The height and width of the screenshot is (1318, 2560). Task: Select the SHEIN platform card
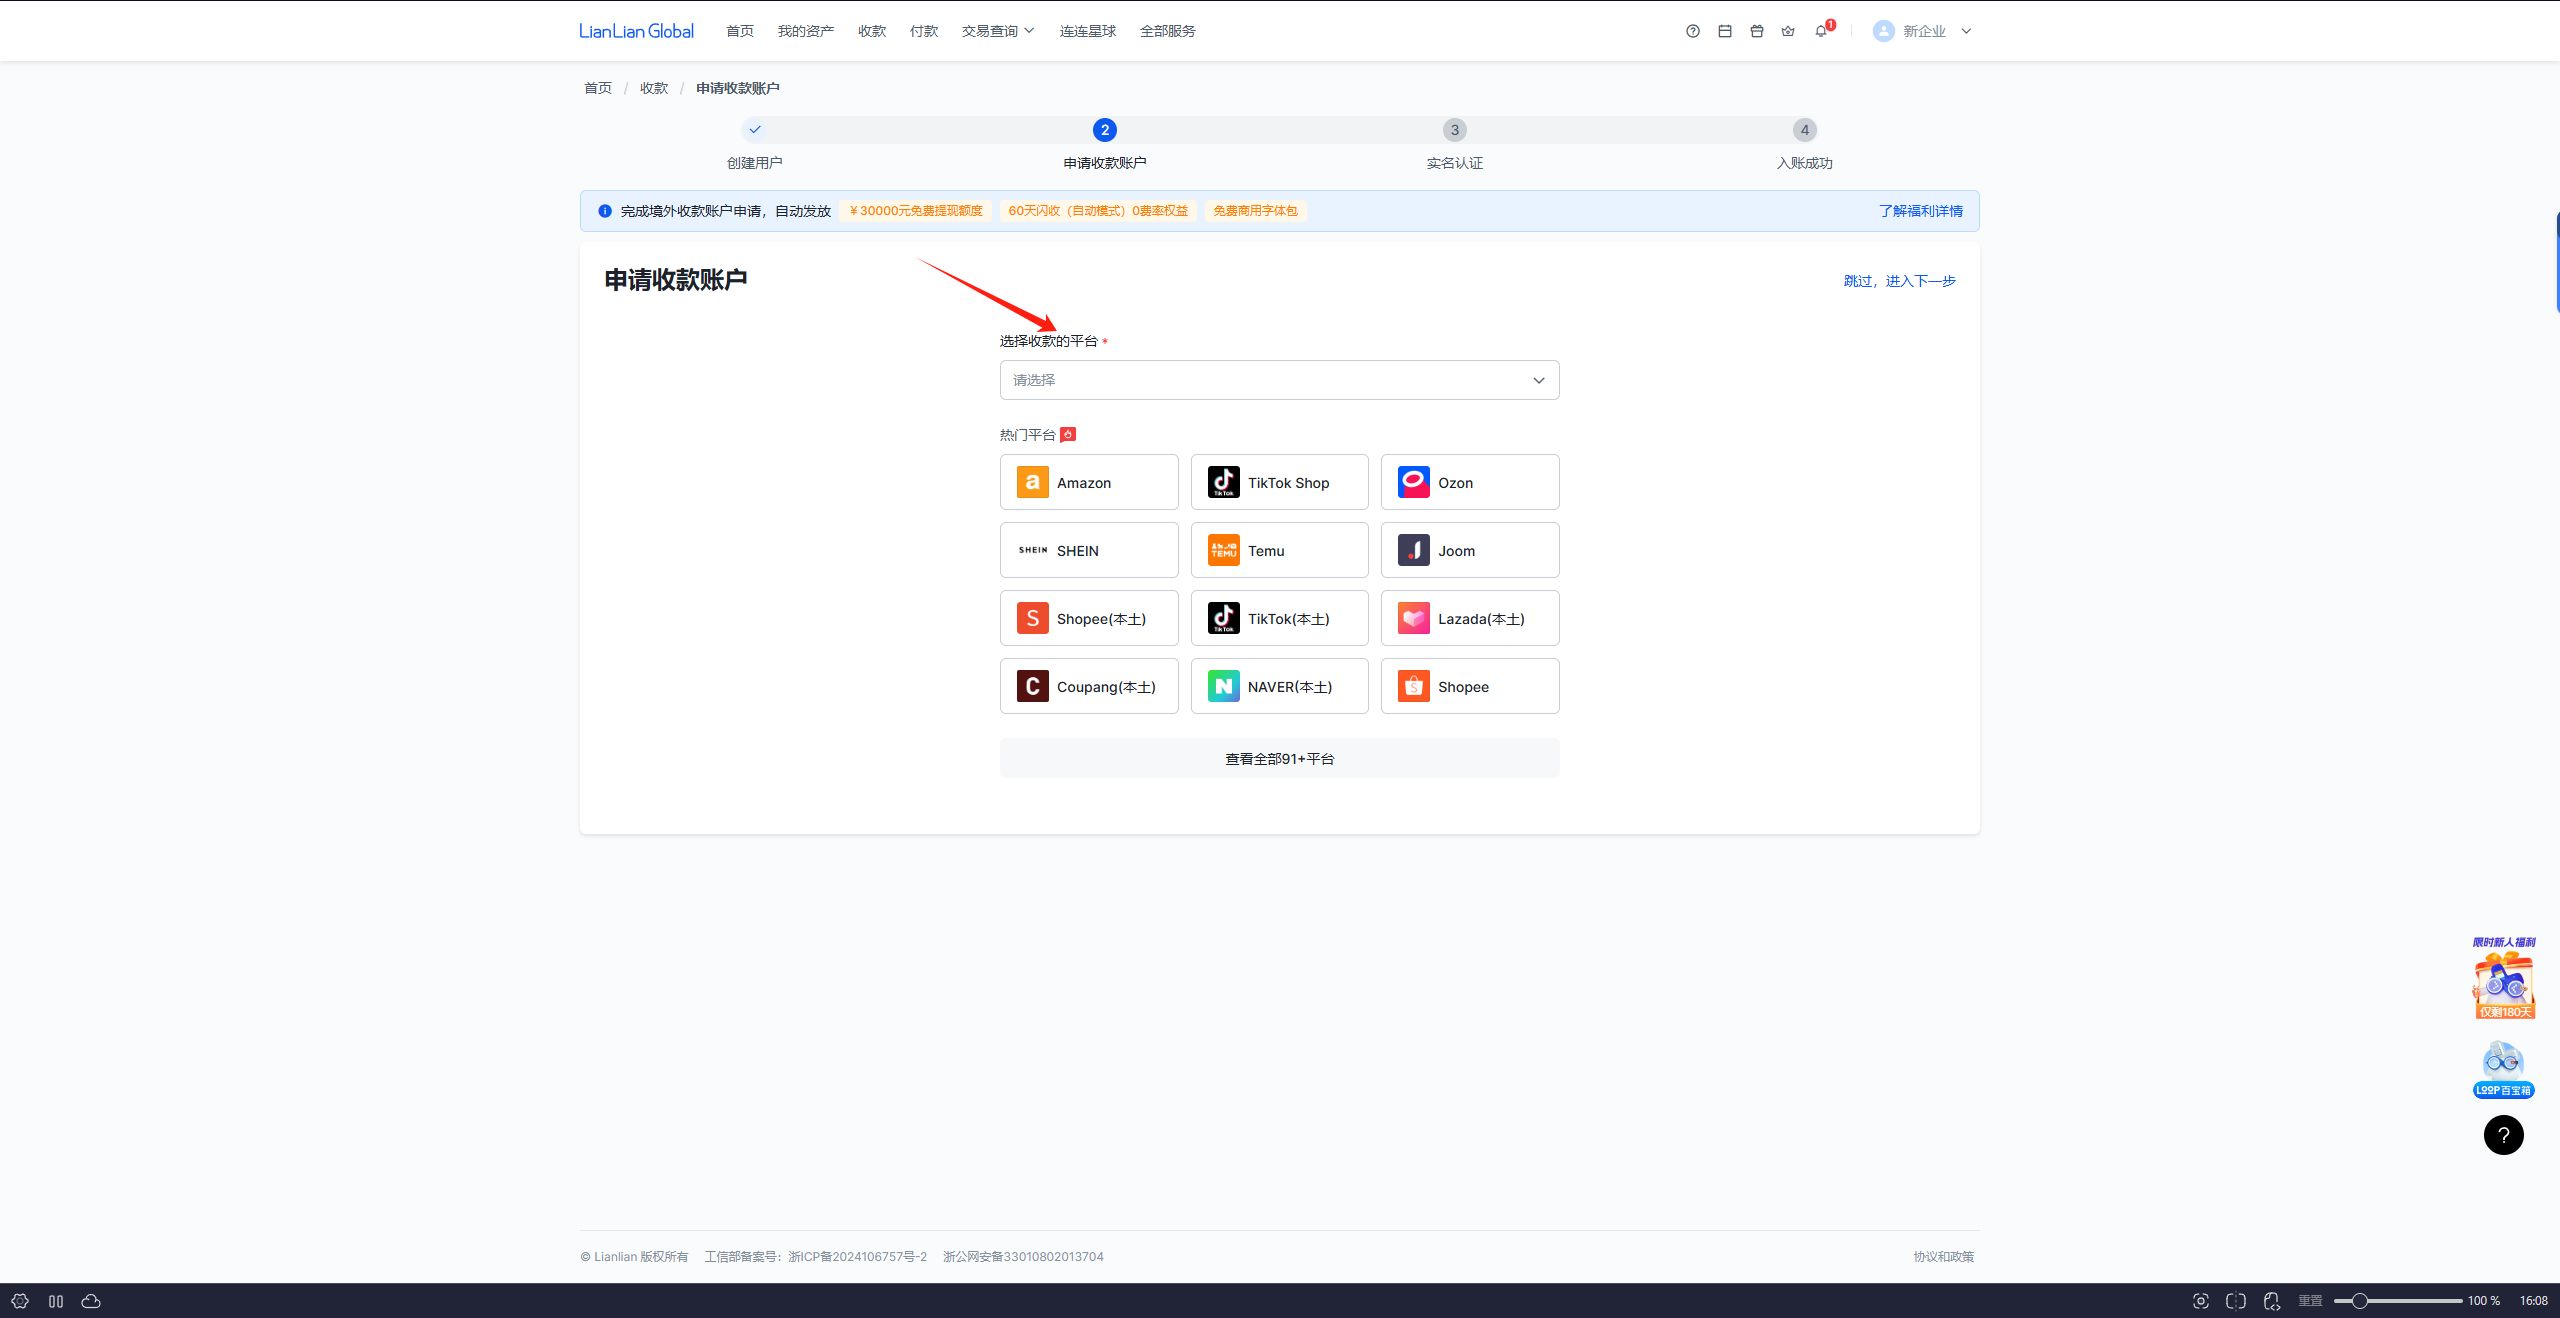coord(1089,550)
